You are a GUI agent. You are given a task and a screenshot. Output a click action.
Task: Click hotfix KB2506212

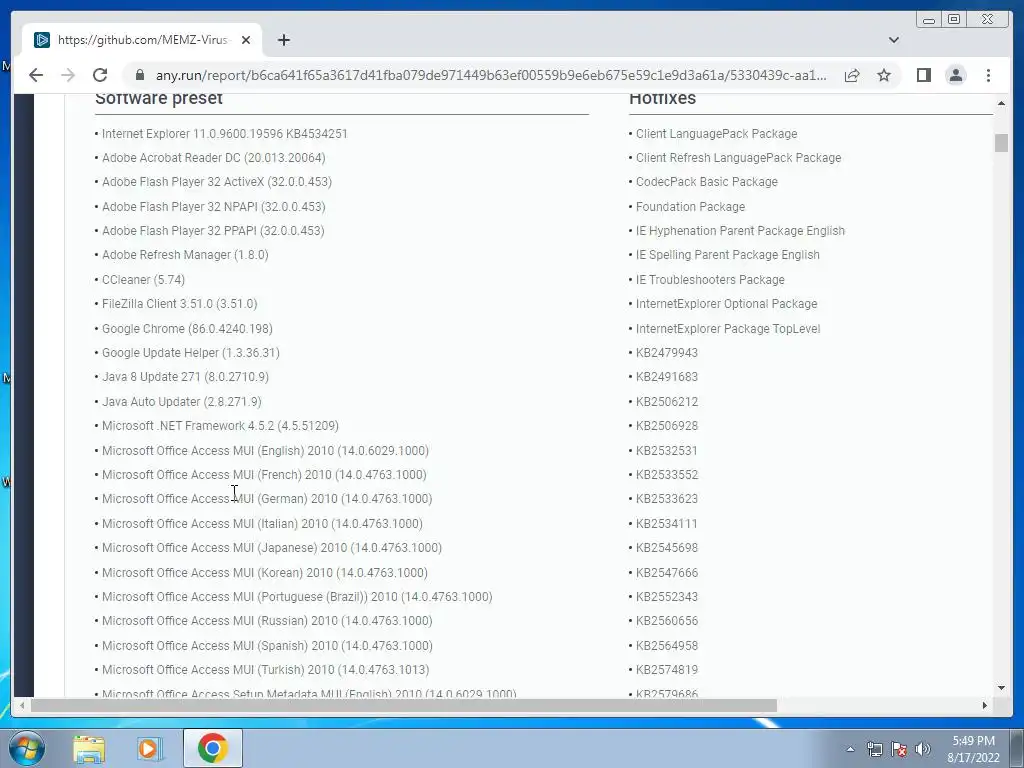point(667,402)
